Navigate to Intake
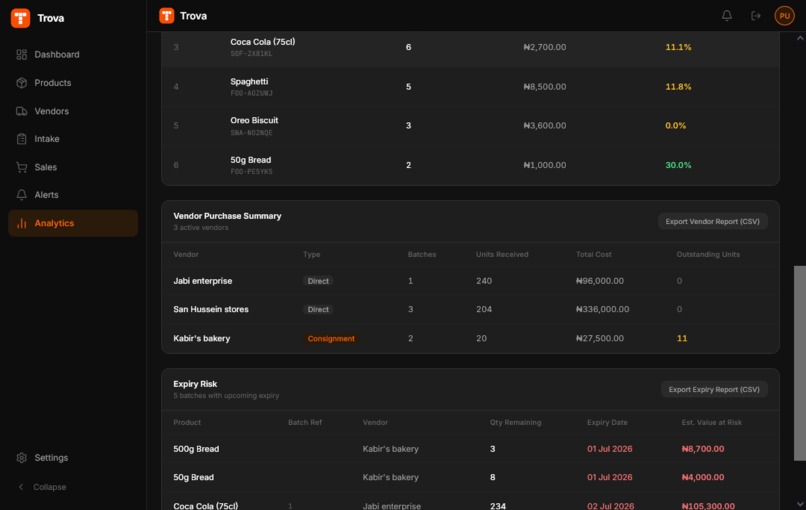 point(73,139)
